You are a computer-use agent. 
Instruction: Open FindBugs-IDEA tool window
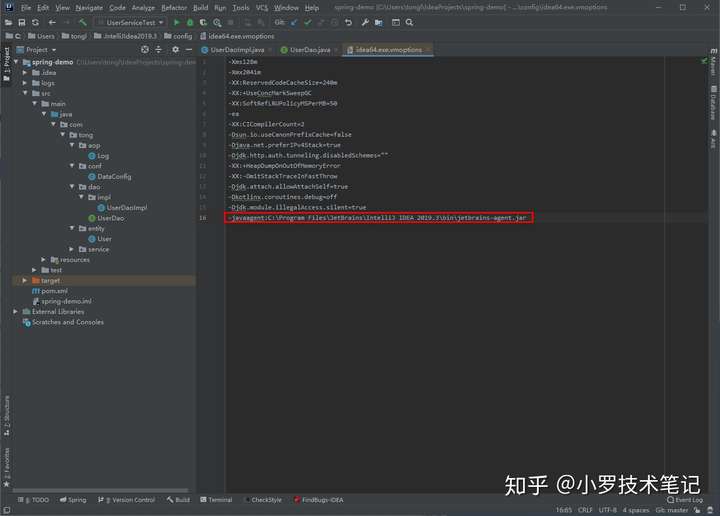[318, 500]
